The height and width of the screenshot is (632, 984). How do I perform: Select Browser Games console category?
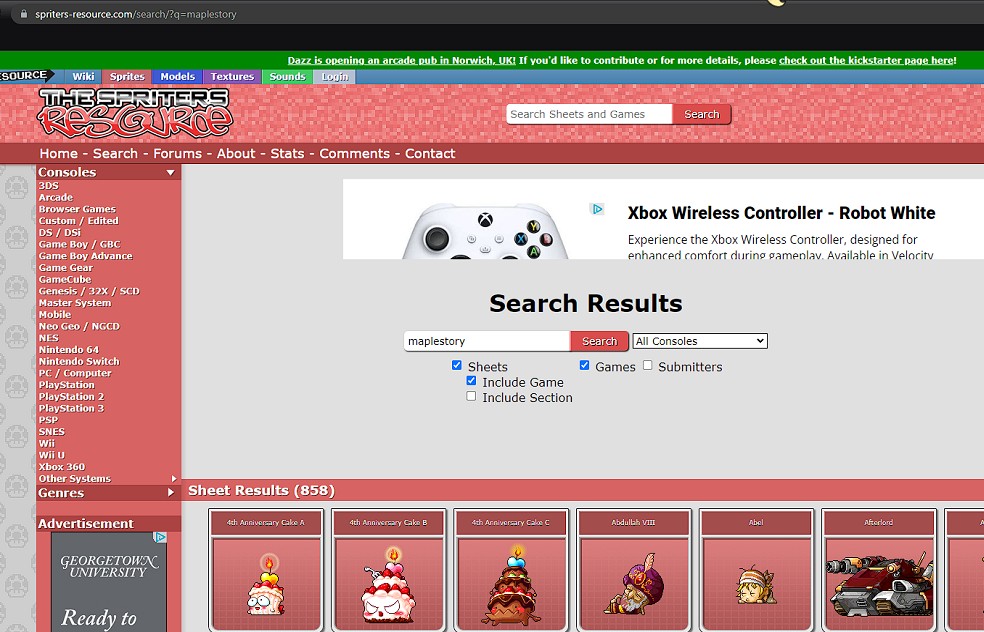77,209
